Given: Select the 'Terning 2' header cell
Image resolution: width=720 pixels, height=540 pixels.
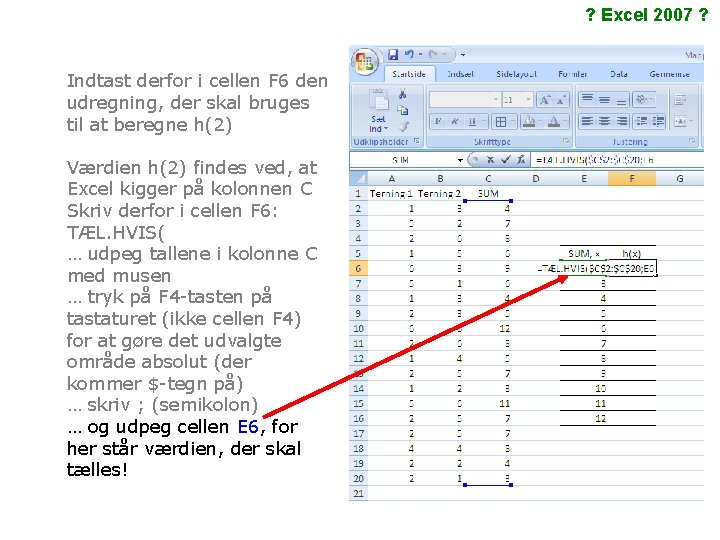Looking at the screenshot, I should 439,194.
